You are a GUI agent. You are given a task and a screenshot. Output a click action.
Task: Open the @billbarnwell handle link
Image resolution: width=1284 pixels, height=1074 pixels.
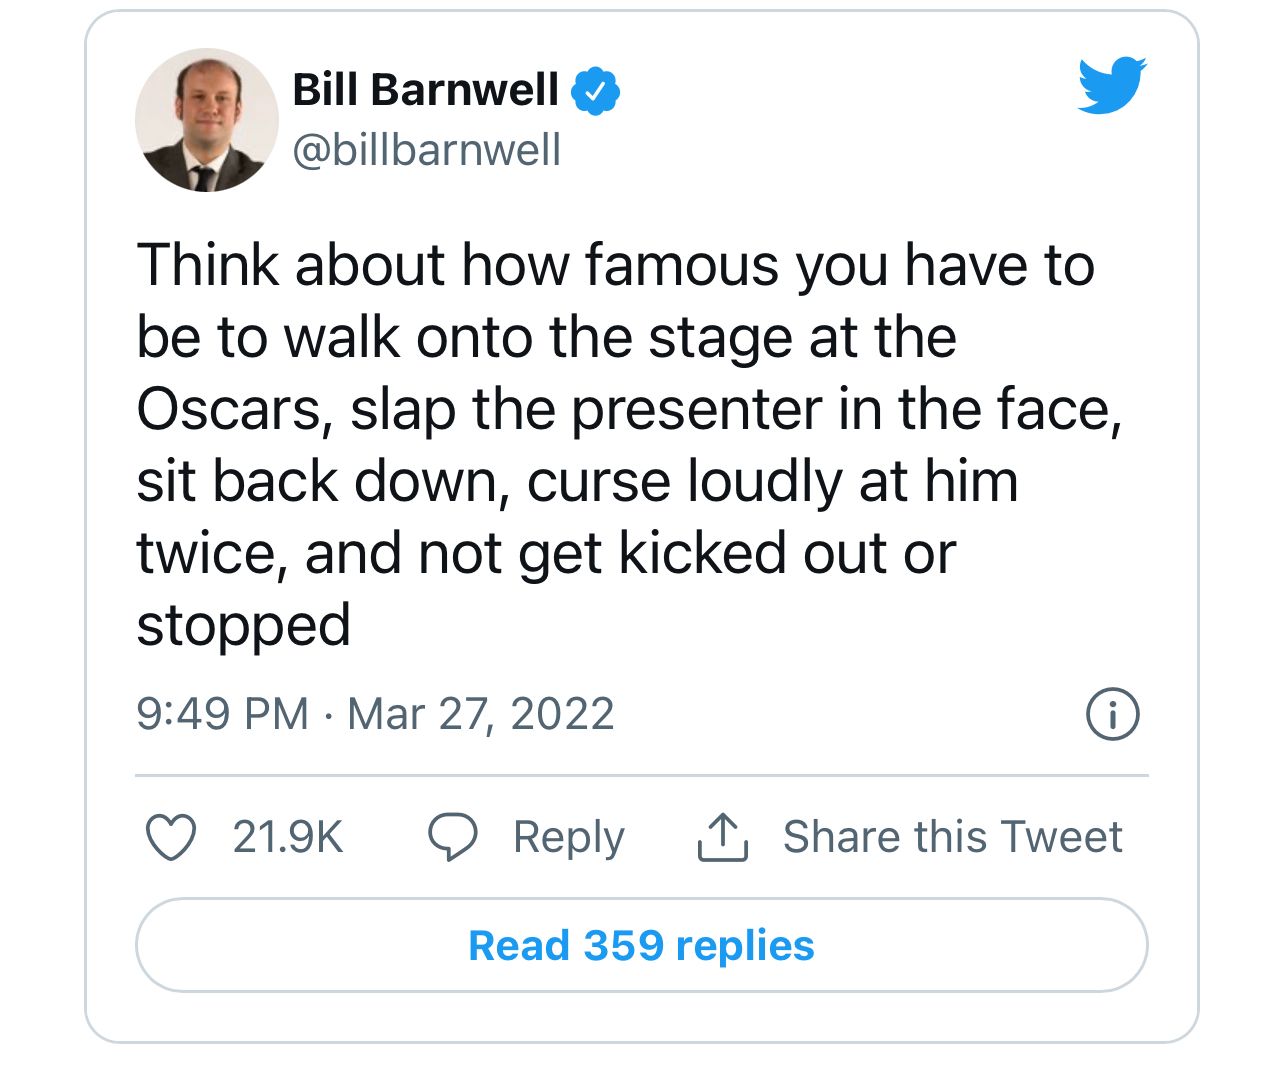(426, 150)
